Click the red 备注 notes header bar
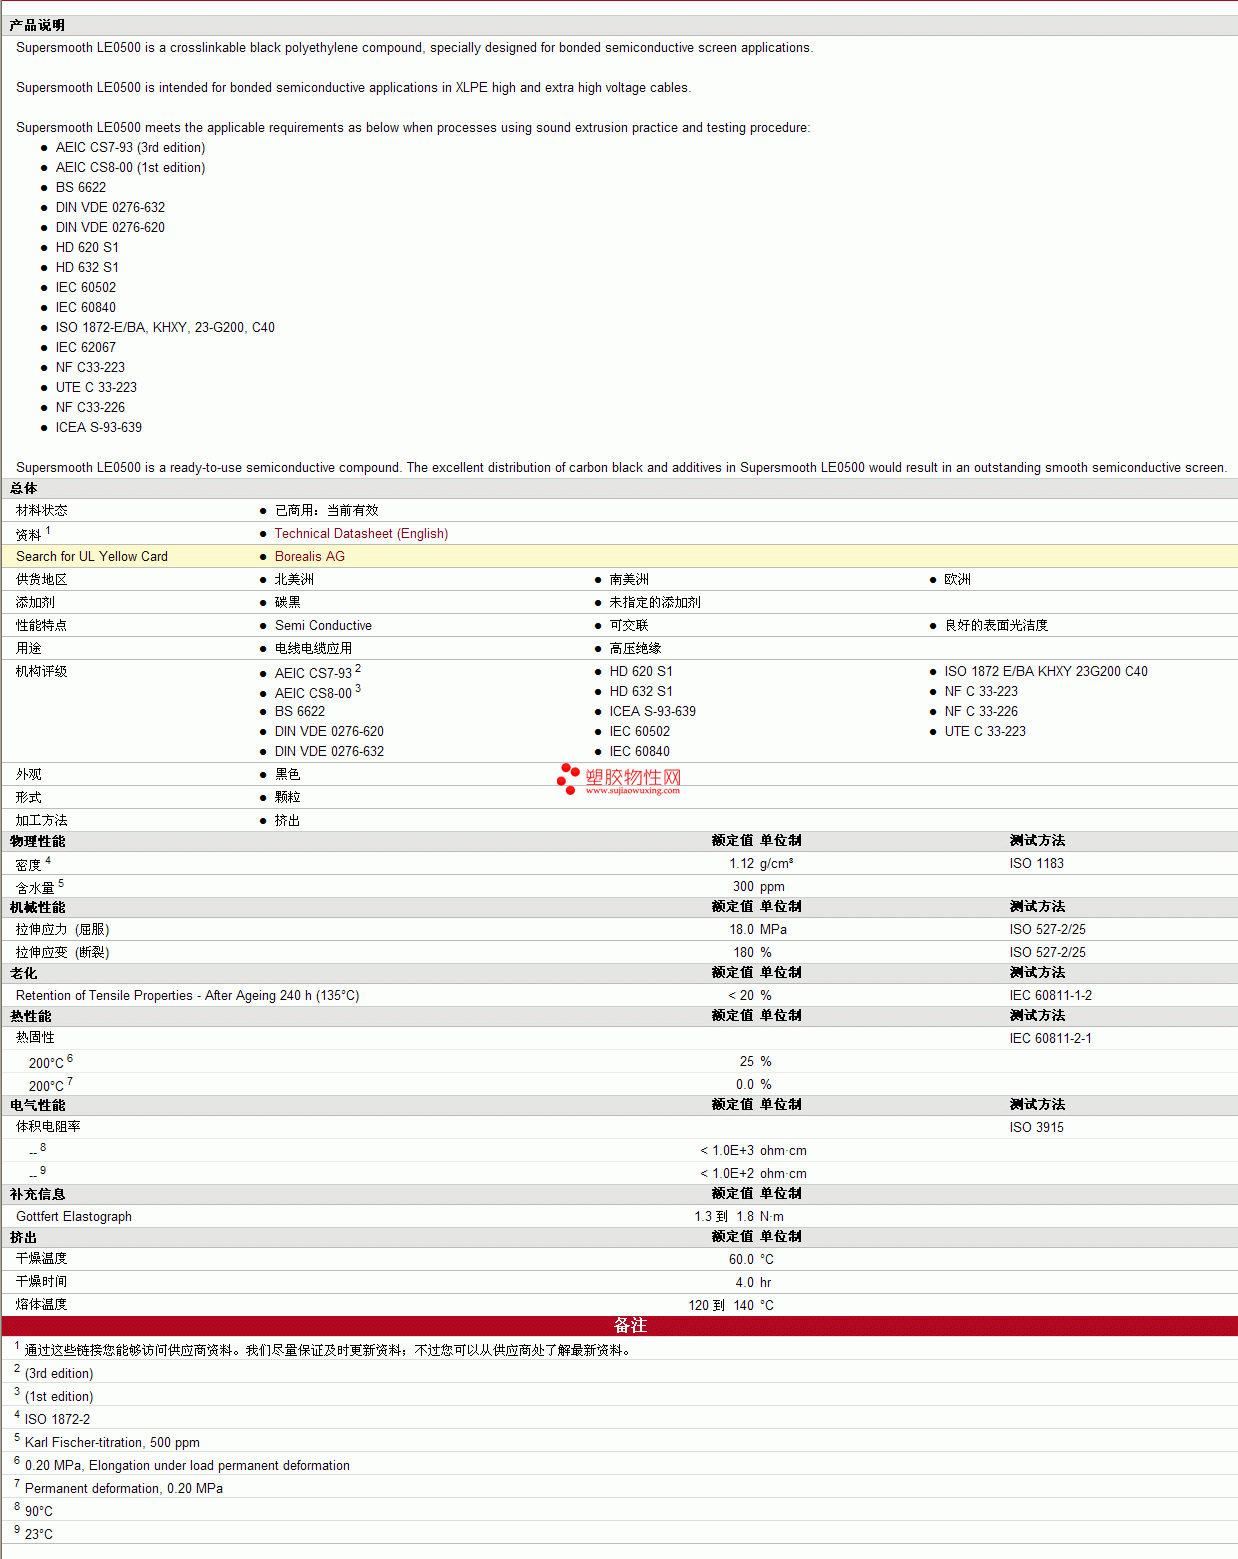Screen dimensions: 1238x1559 click(x=620, y=1326)
